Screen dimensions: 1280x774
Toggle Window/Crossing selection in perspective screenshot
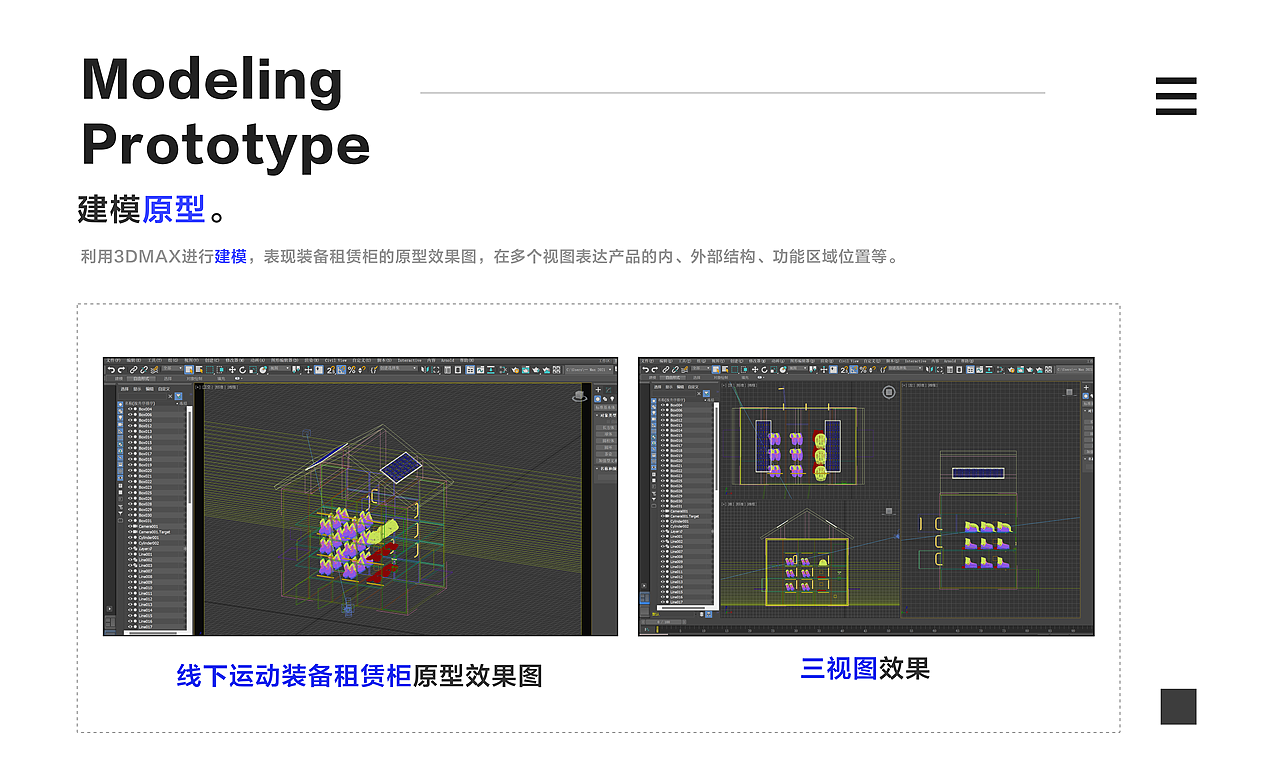point(220,370)
